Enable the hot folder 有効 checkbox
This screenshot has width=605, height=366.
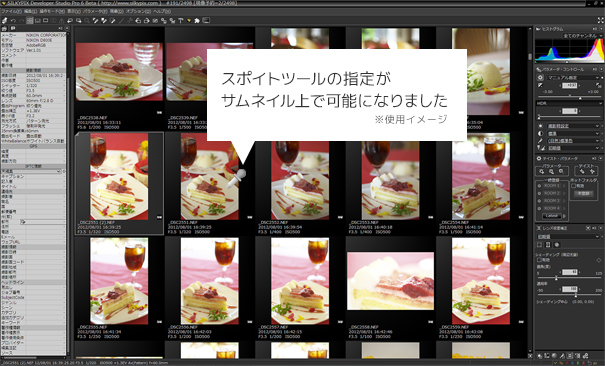573,186
